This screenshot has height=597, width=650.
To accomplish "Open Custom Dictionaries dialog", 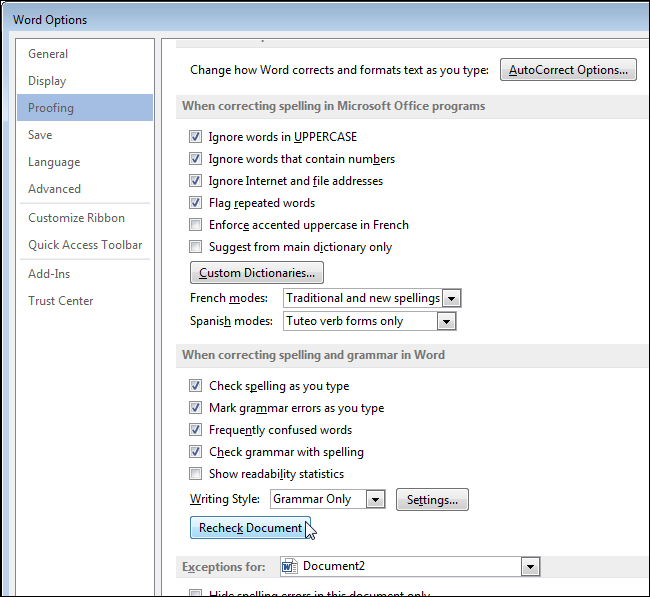I will point(257,272).
